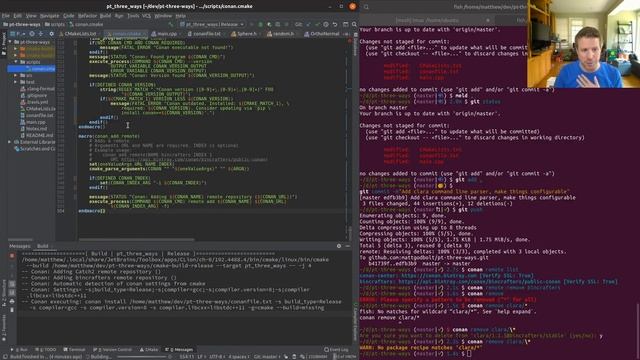Switch to the Sphere.h editor tab

[x=245, y=34]
